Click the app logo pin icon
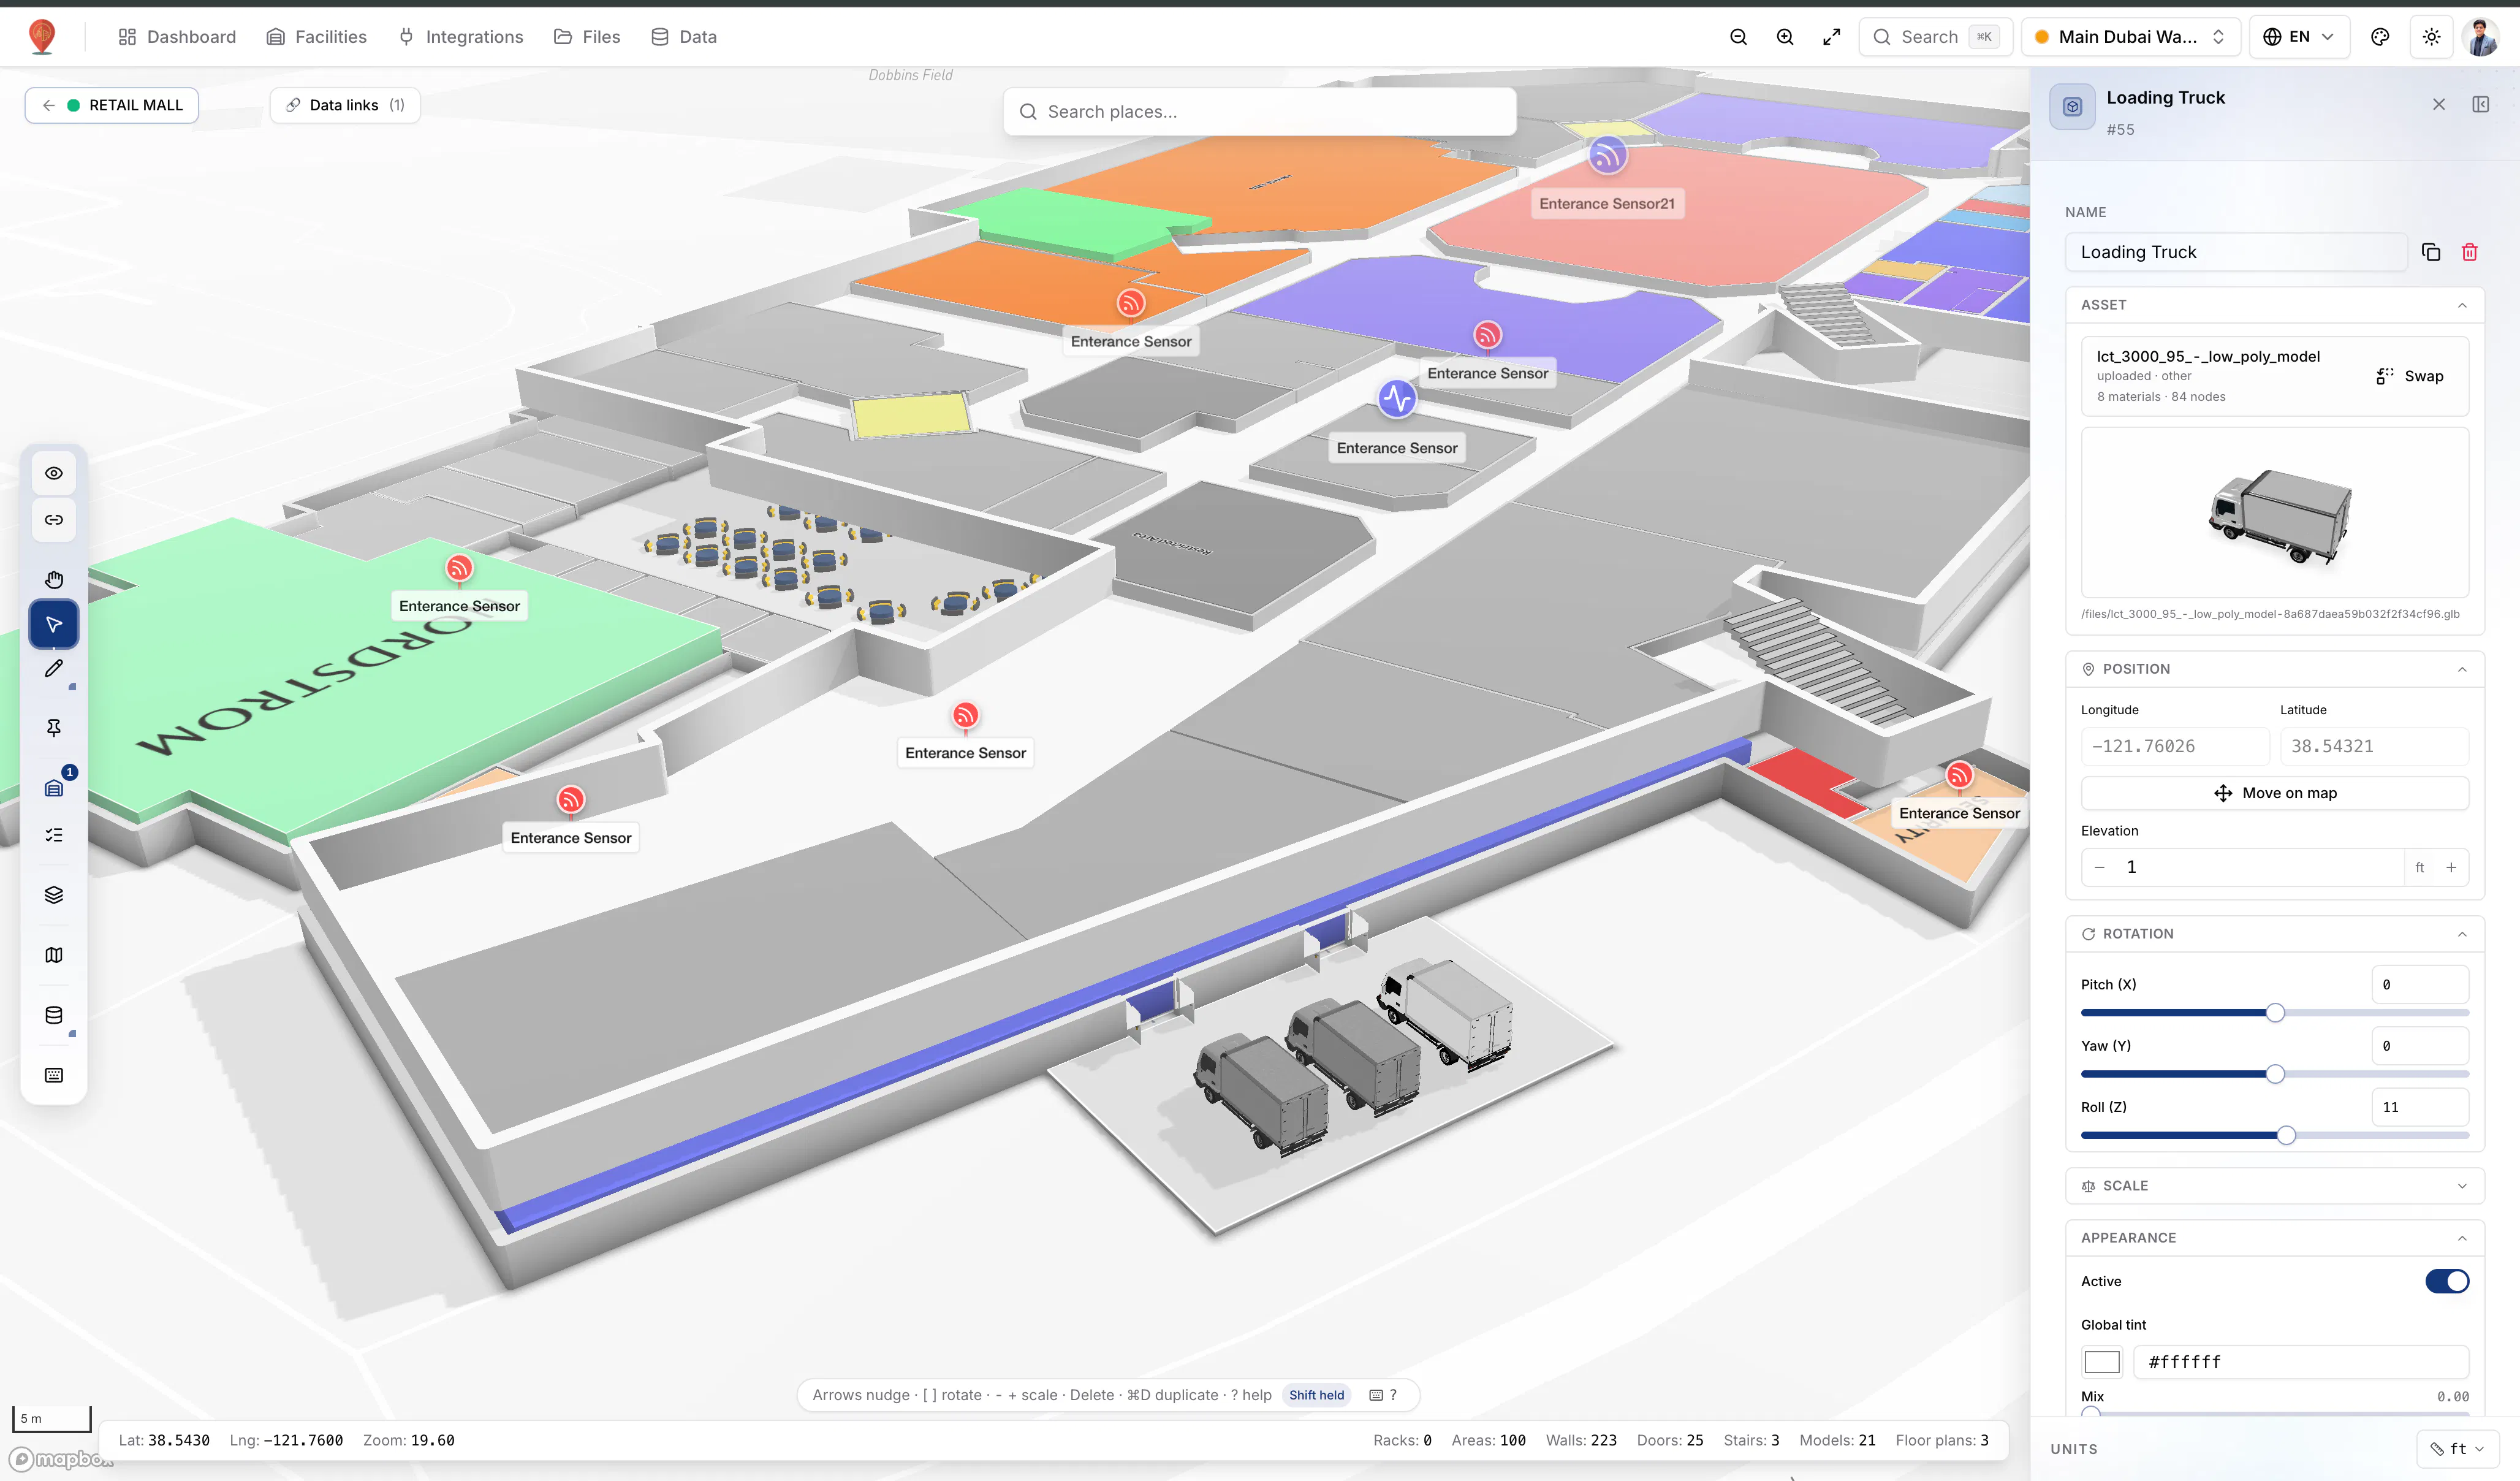Viewport: 2520px width, 1481px height. (42, 37)
